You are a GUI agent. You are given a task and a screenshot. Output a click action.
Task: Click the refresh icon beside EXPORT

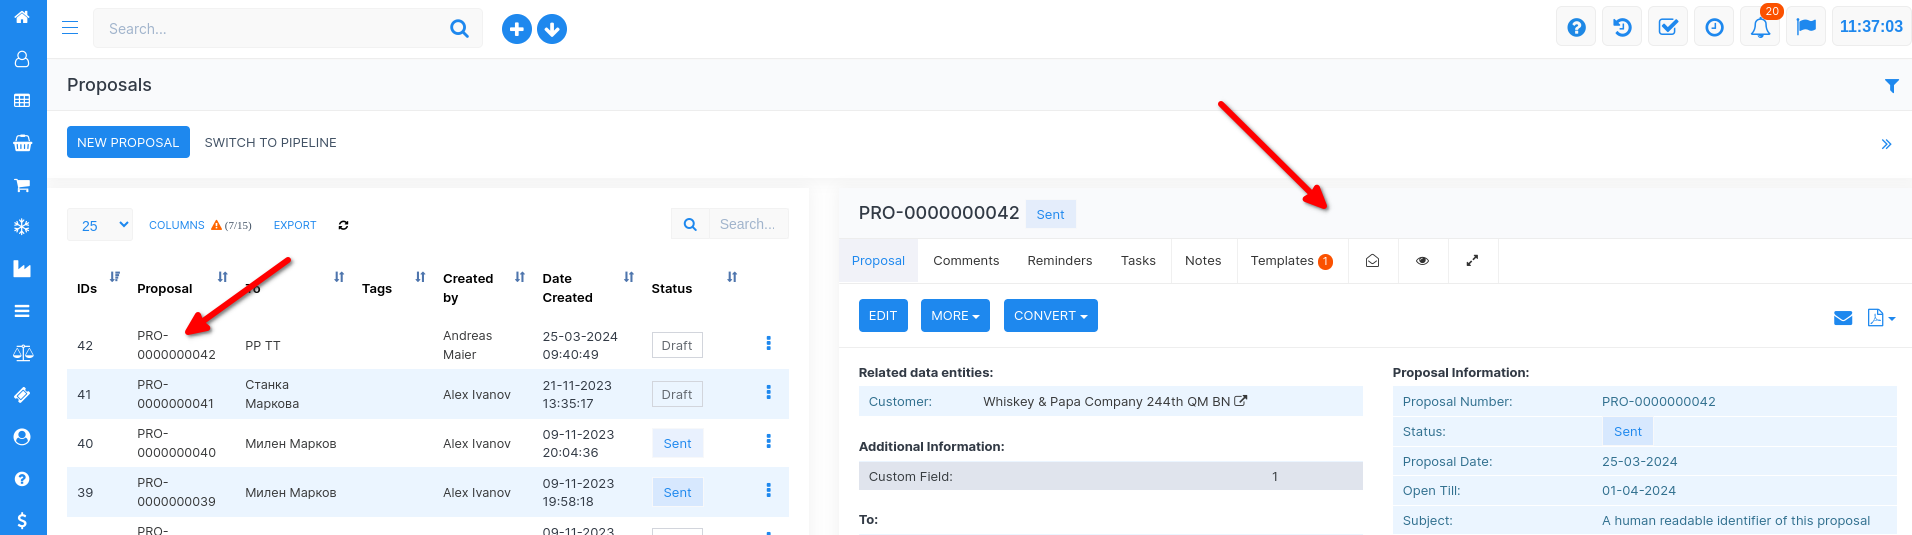[x=343, y=225]
